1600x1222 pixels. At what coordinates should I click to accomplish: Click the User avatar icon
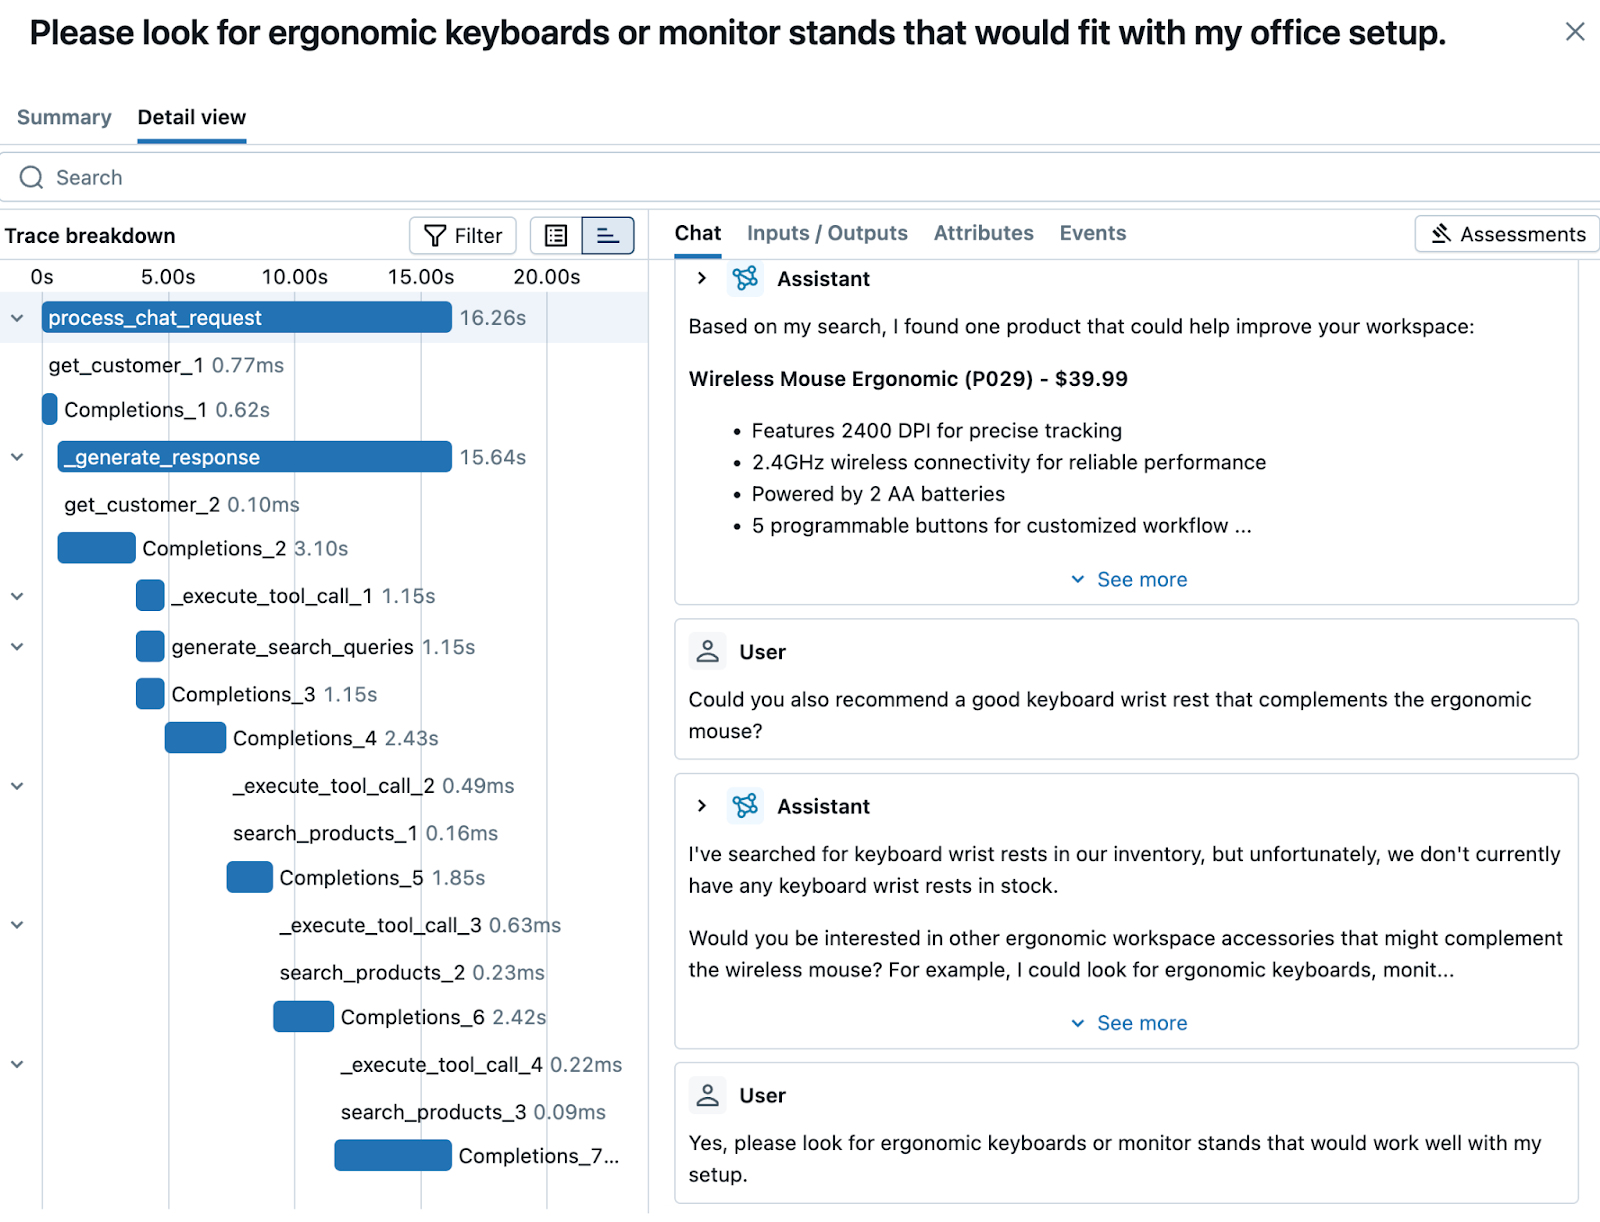(707, 651)
